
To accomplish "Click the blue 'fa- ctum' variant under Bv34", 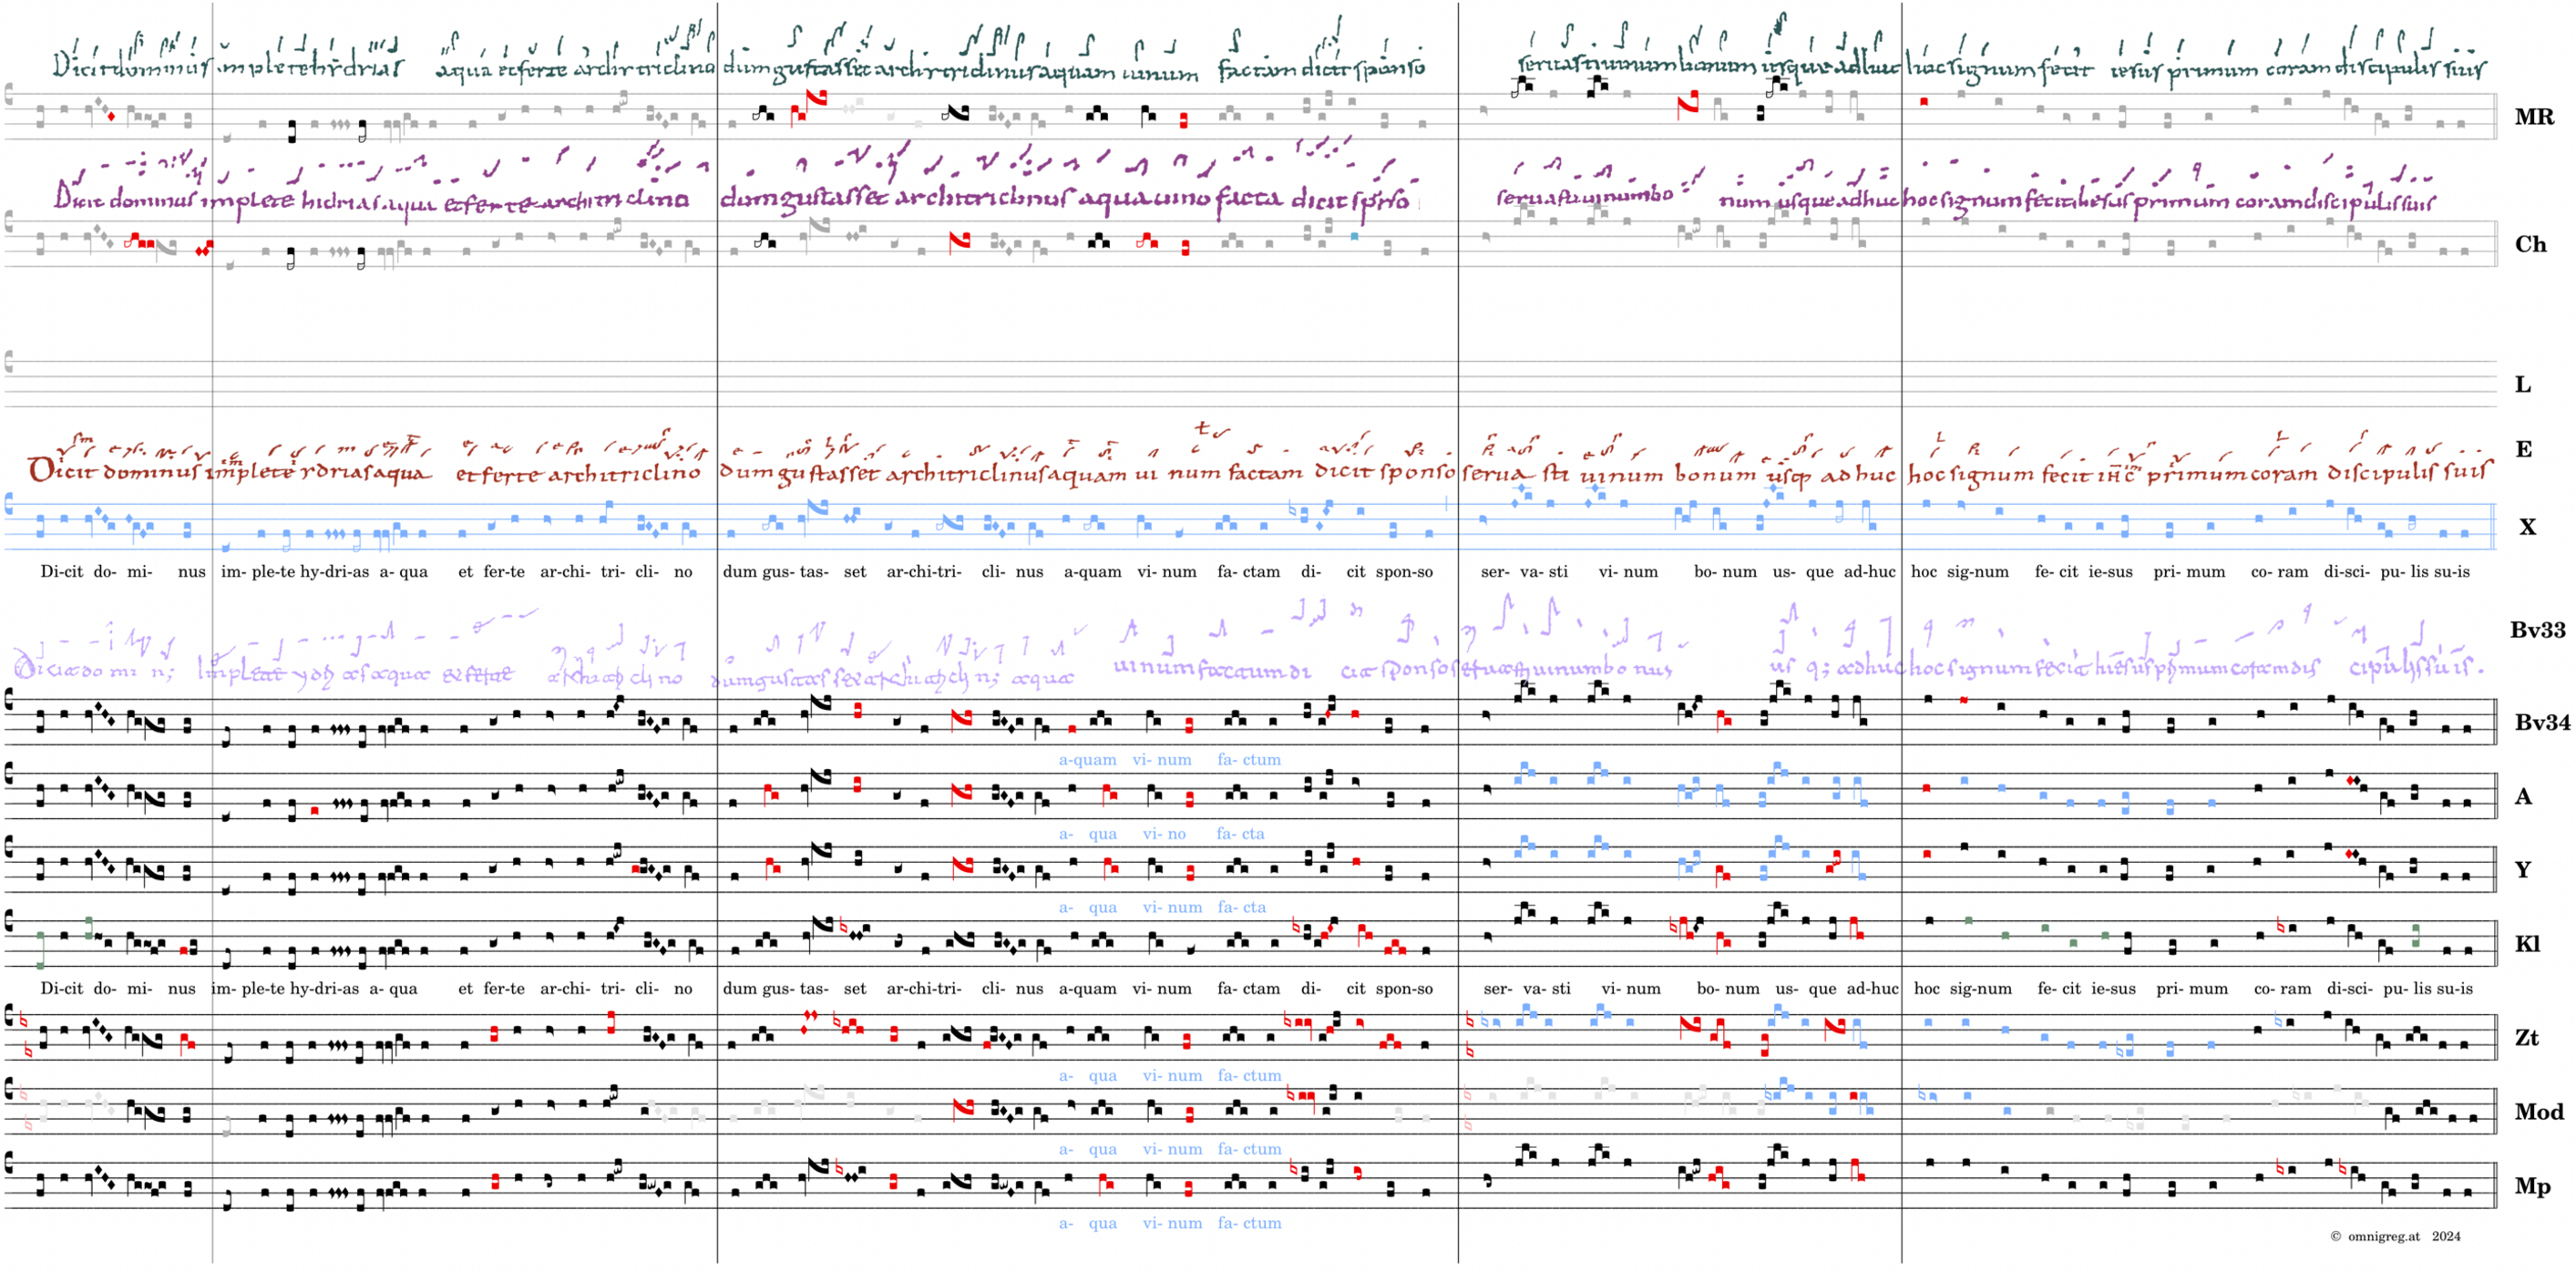I will tap(1248, 760).
